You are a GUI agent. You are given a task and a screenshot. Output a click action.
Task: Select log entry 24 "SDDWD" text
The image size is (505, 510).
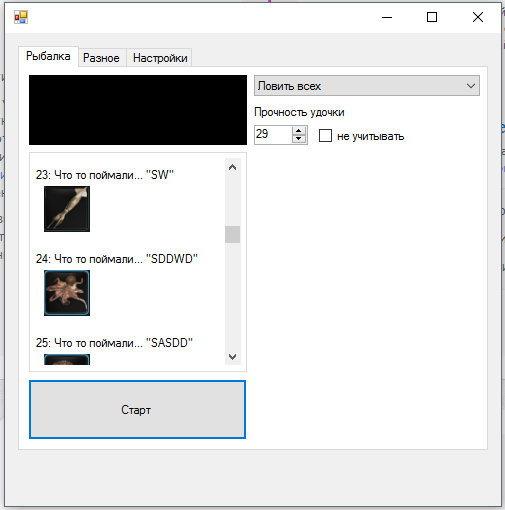pyautogui.click(x=117, y=259)
